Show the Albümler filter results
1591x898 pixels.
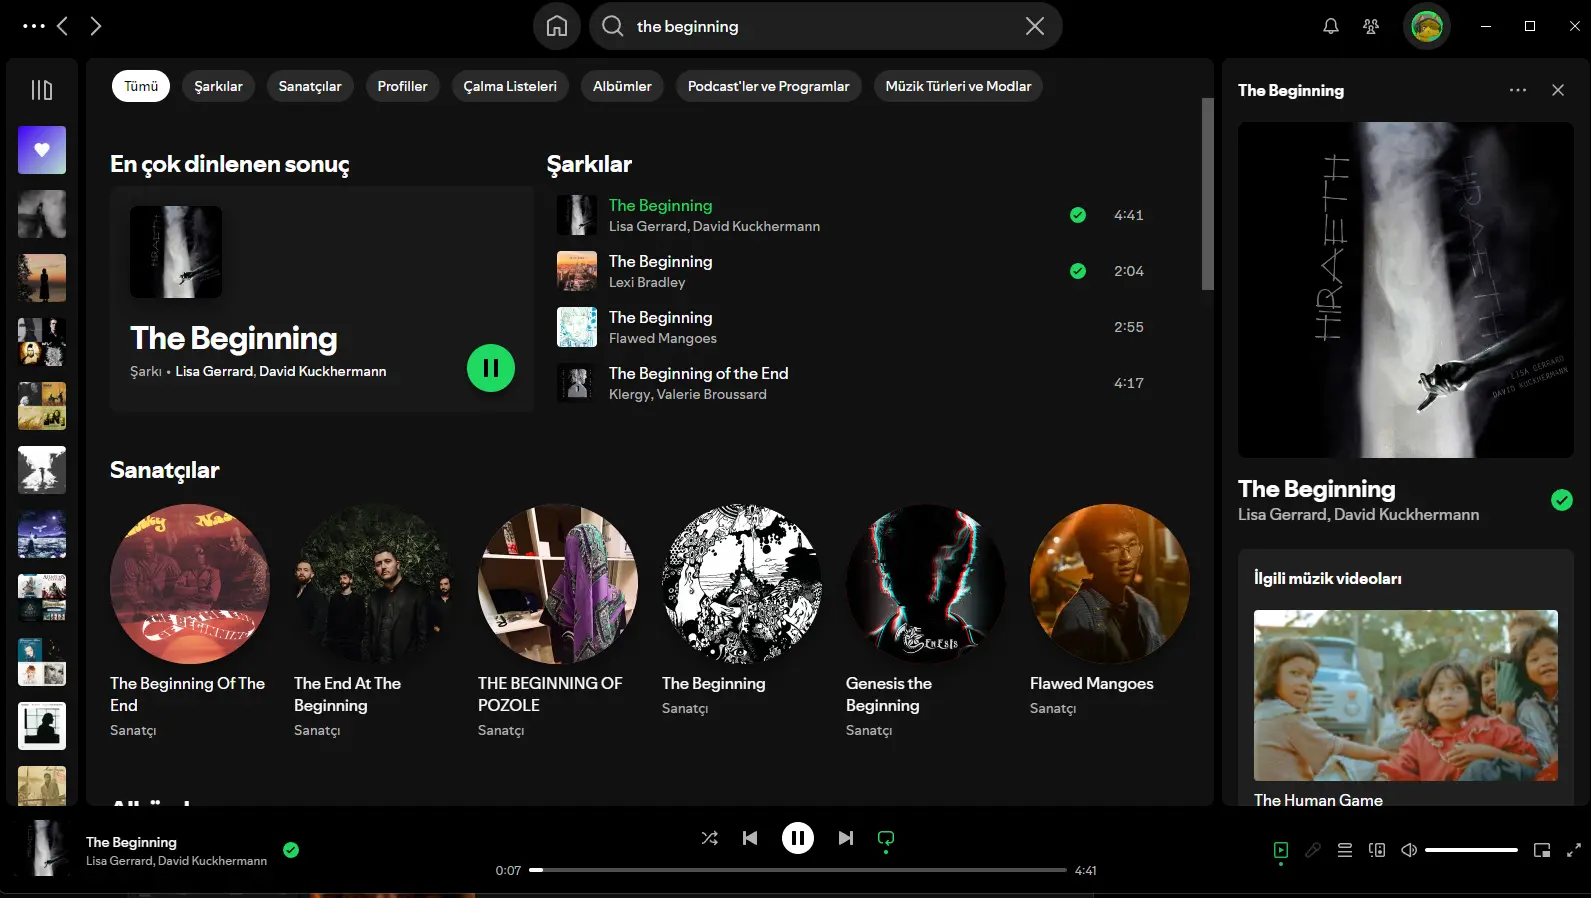(x=622, y=86)
